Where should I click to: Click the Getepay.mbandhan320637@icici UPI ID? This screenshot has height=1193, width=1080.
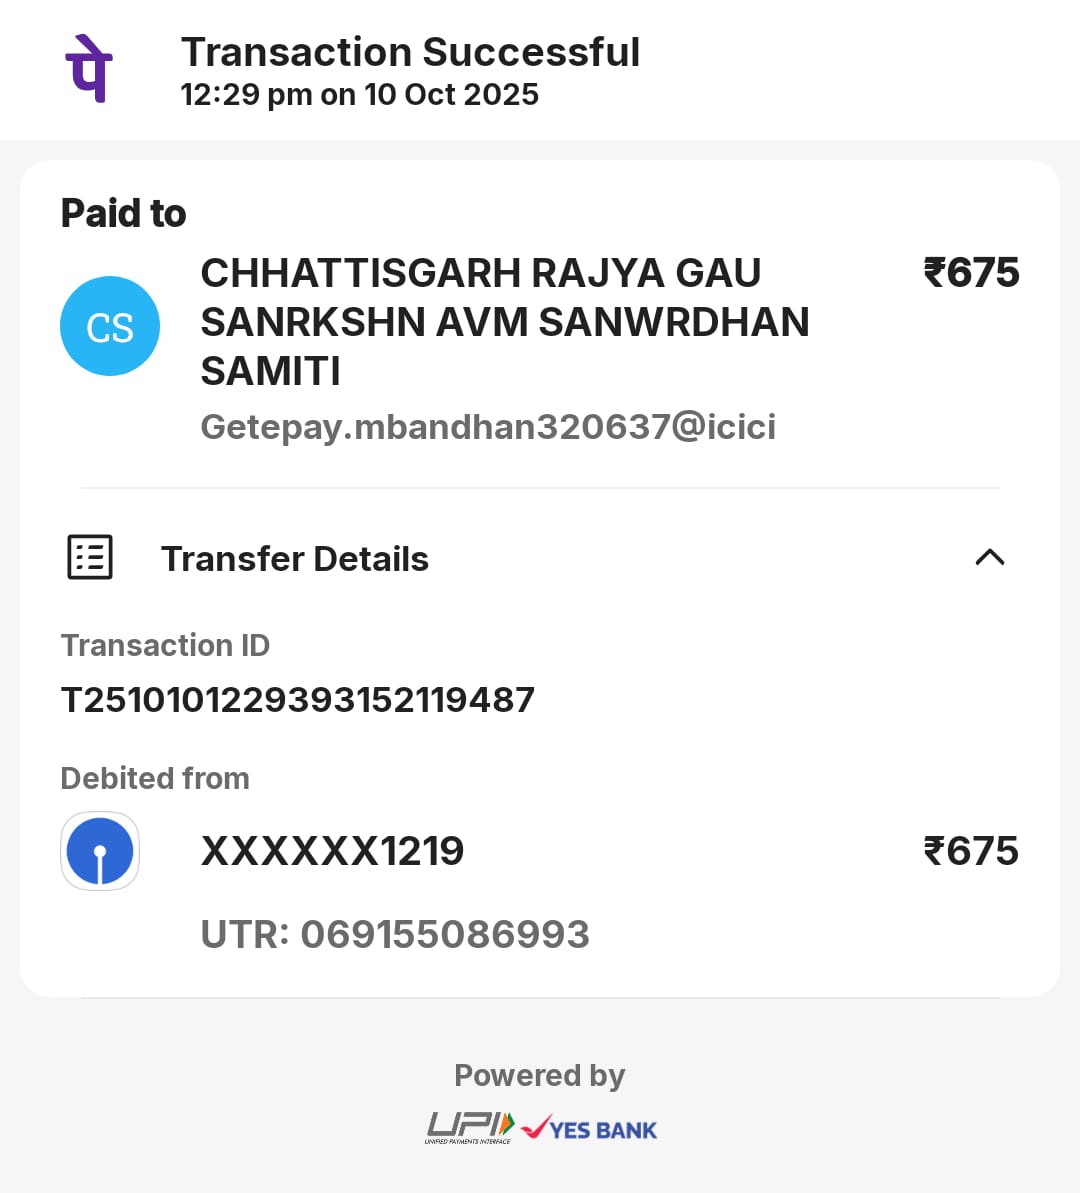(488, 427)
